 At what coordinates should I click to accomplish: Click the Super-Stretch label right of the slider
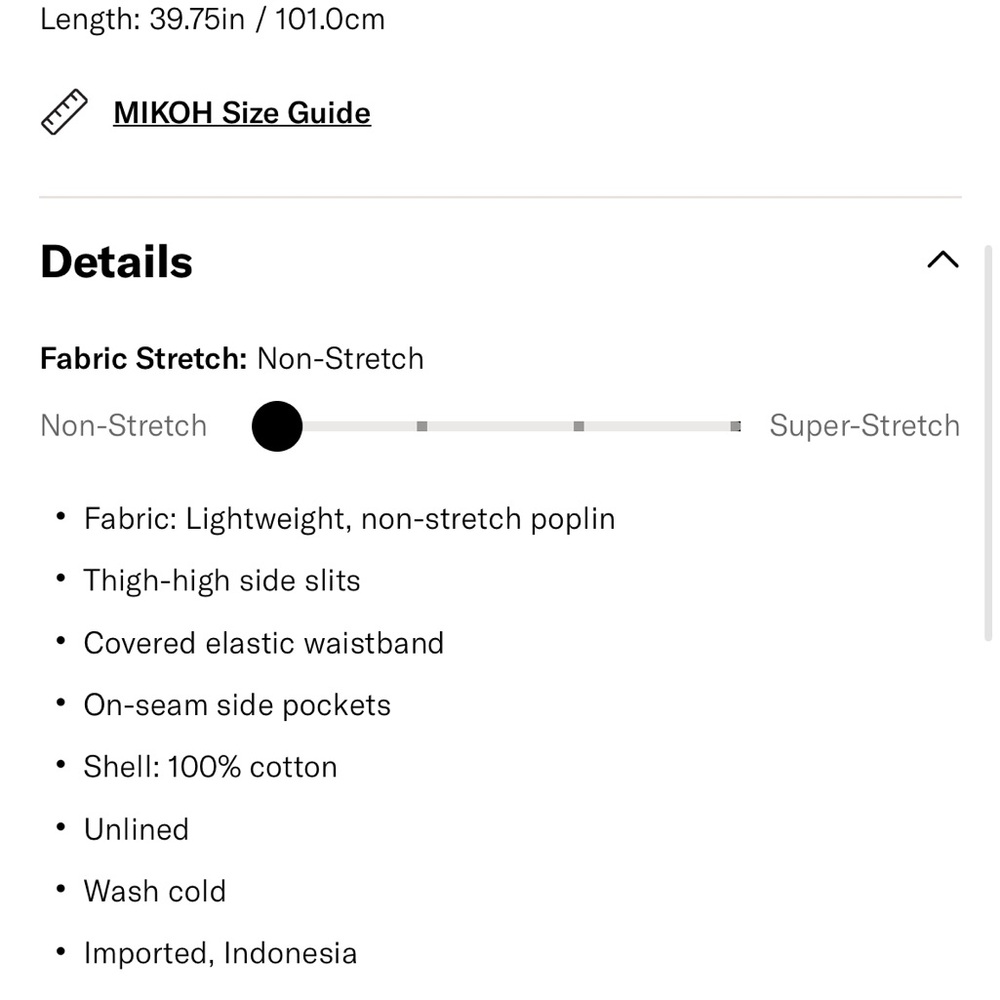point(864,425)
